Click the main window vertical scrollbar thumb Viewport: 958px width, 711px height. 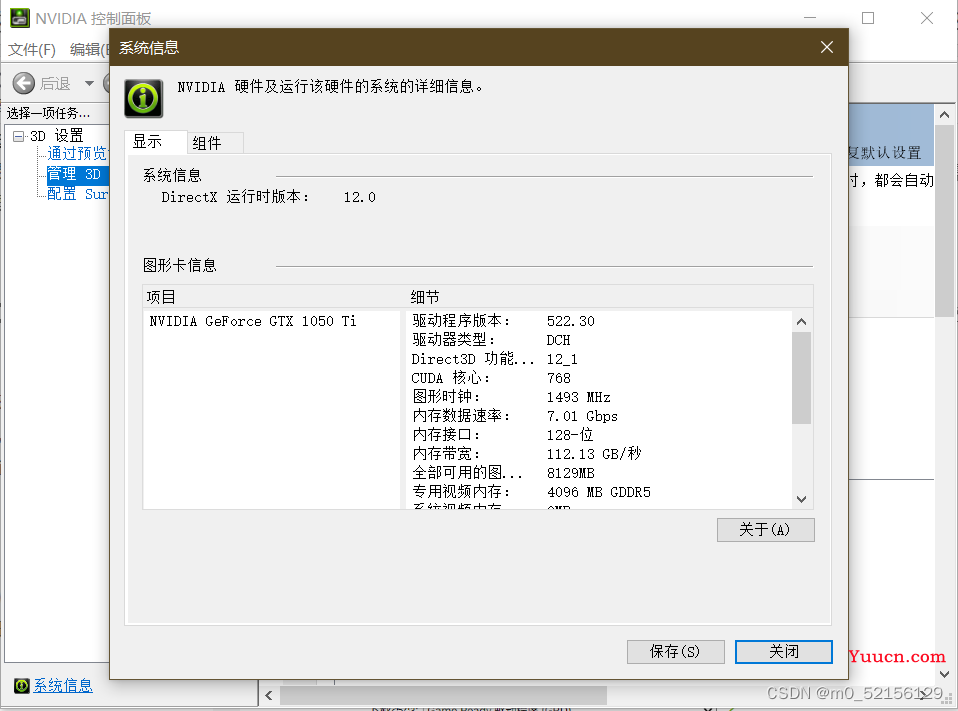click(x=945, y=221)
